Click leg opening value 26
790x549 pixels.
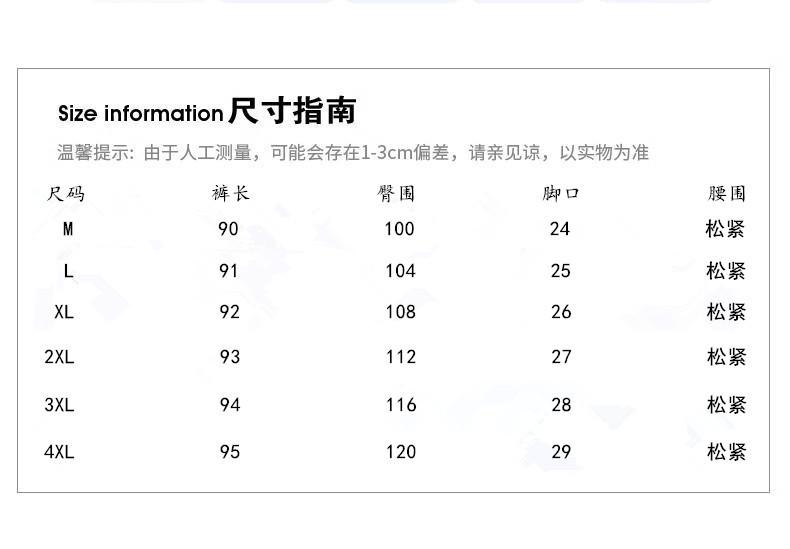[x=561, y=312]
